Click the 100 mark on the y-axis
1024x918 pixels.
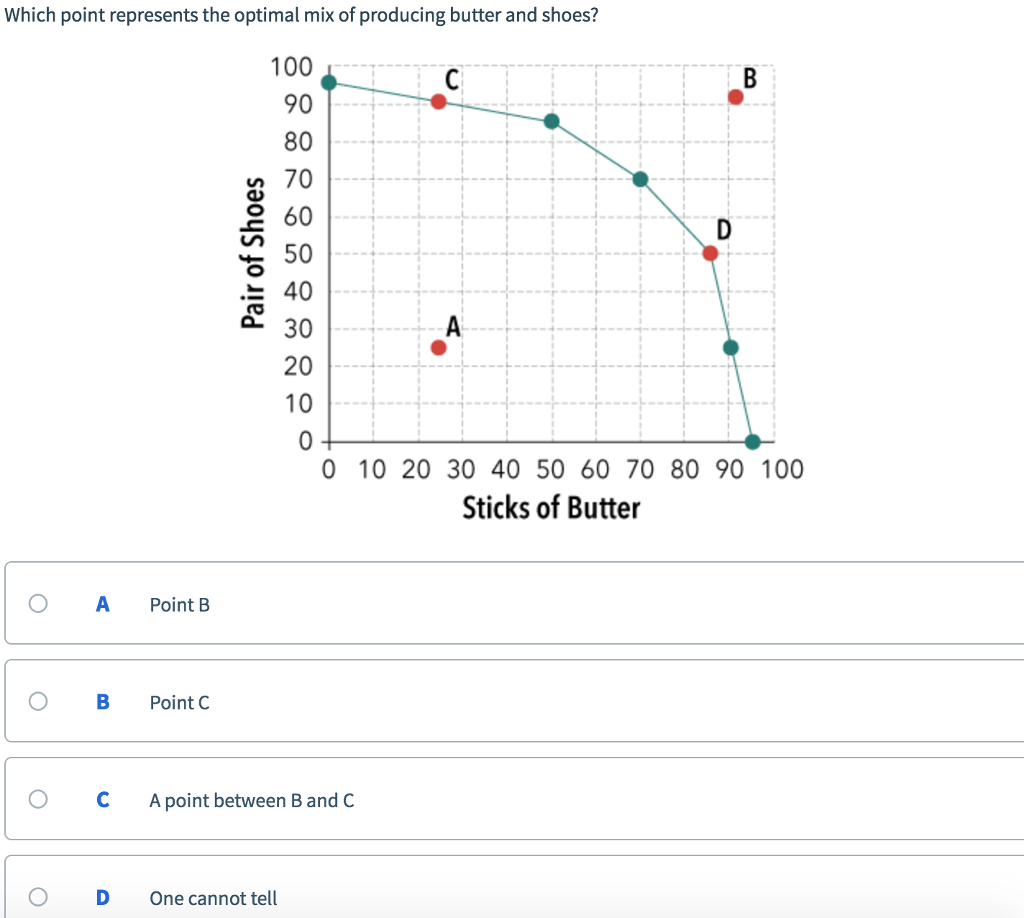[293, 68]
